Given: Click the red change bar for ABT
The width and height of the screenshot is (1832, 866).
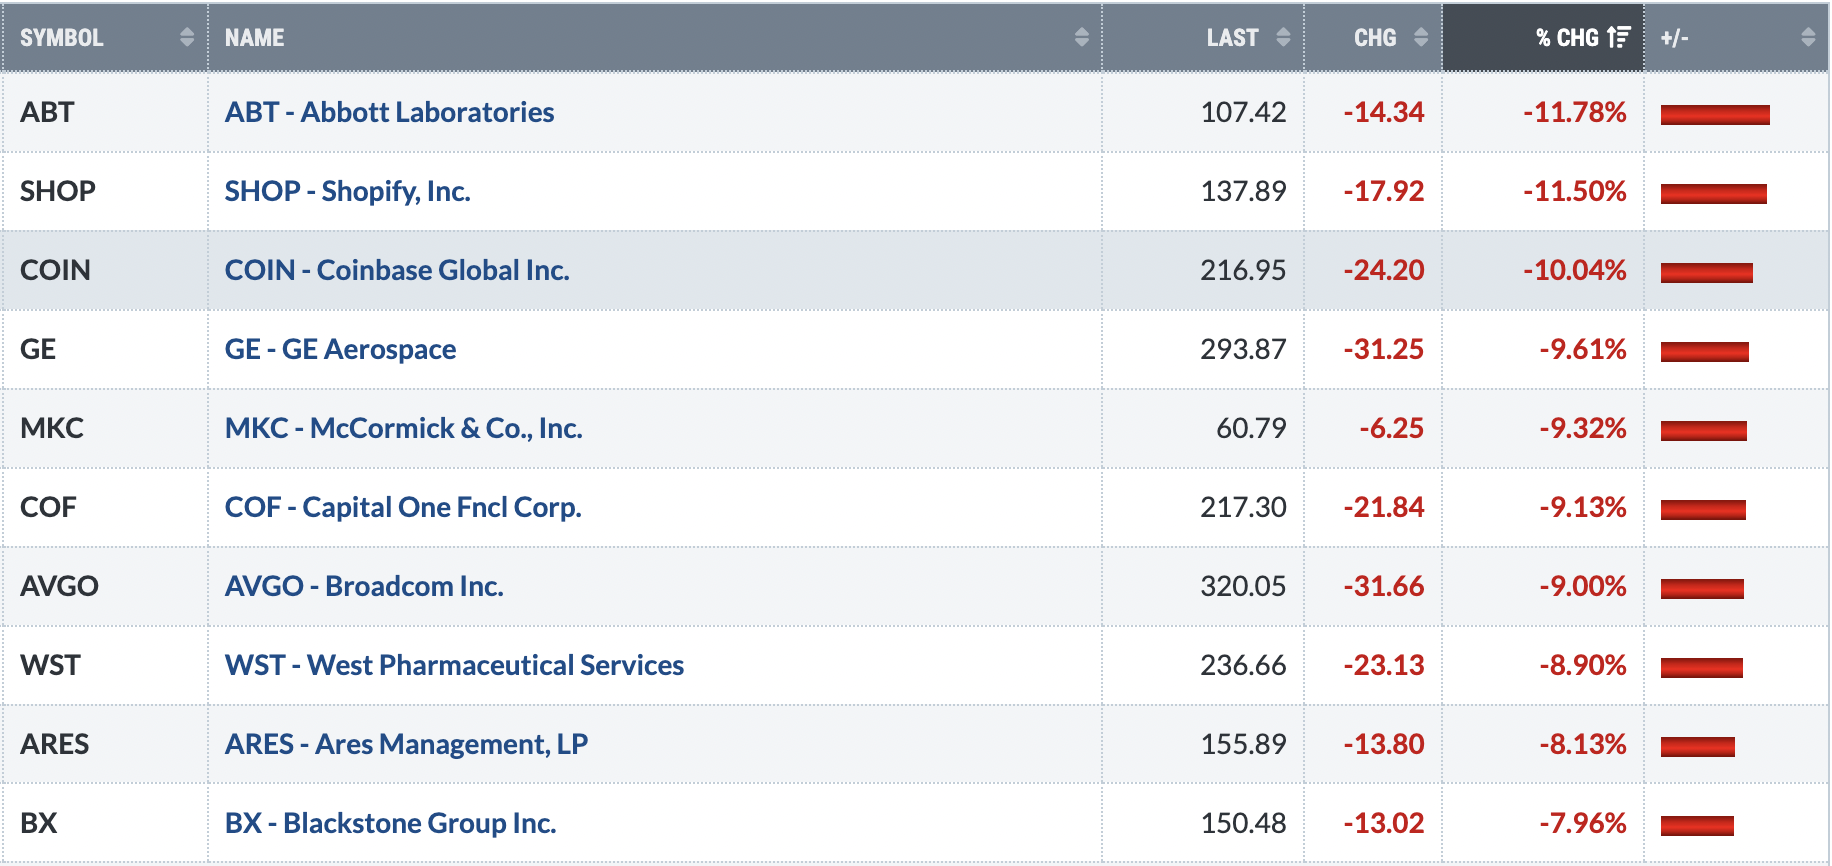Looking at the screenshot, I should click(1715, 115).
